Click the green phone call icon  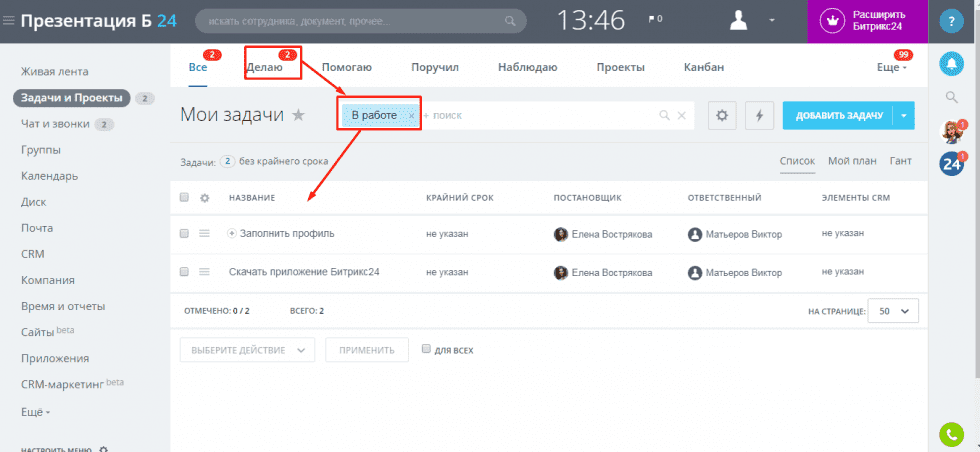[951, 434]
